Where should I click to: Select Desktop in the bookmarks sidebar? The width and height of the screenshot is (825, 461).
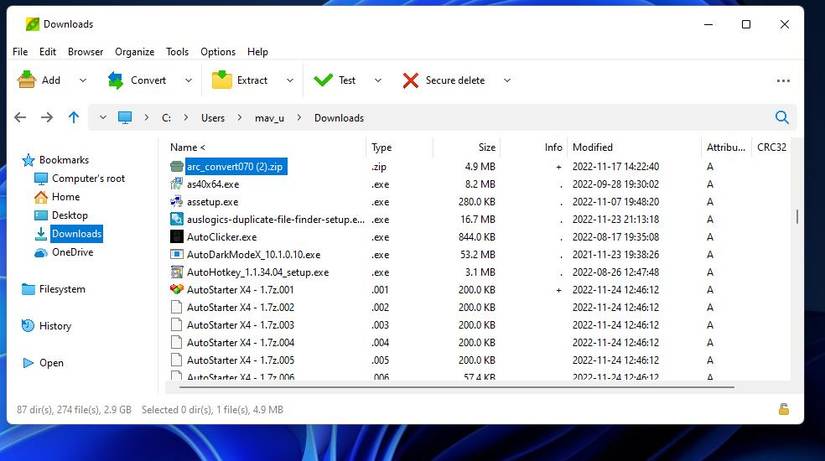pyautogui.click(x=70, y=215)
